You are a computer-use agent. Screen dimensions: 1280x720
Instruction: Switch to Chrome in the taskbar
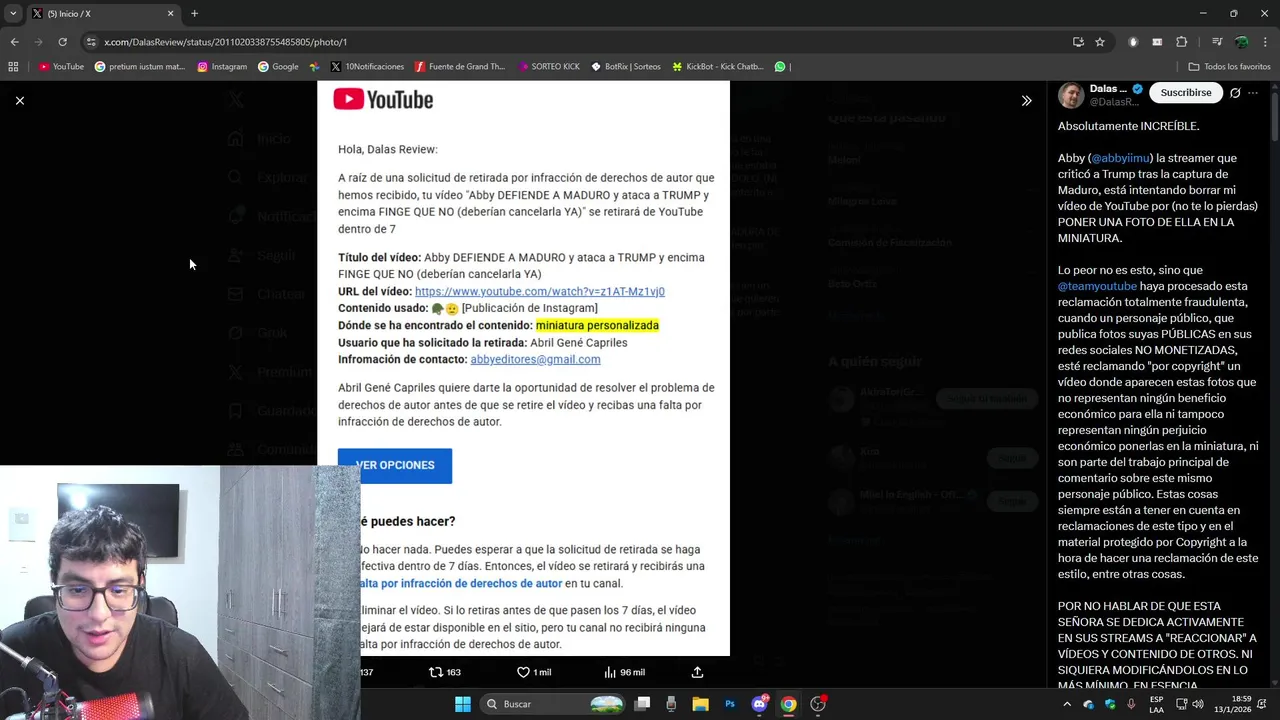(x=788, y=704)
